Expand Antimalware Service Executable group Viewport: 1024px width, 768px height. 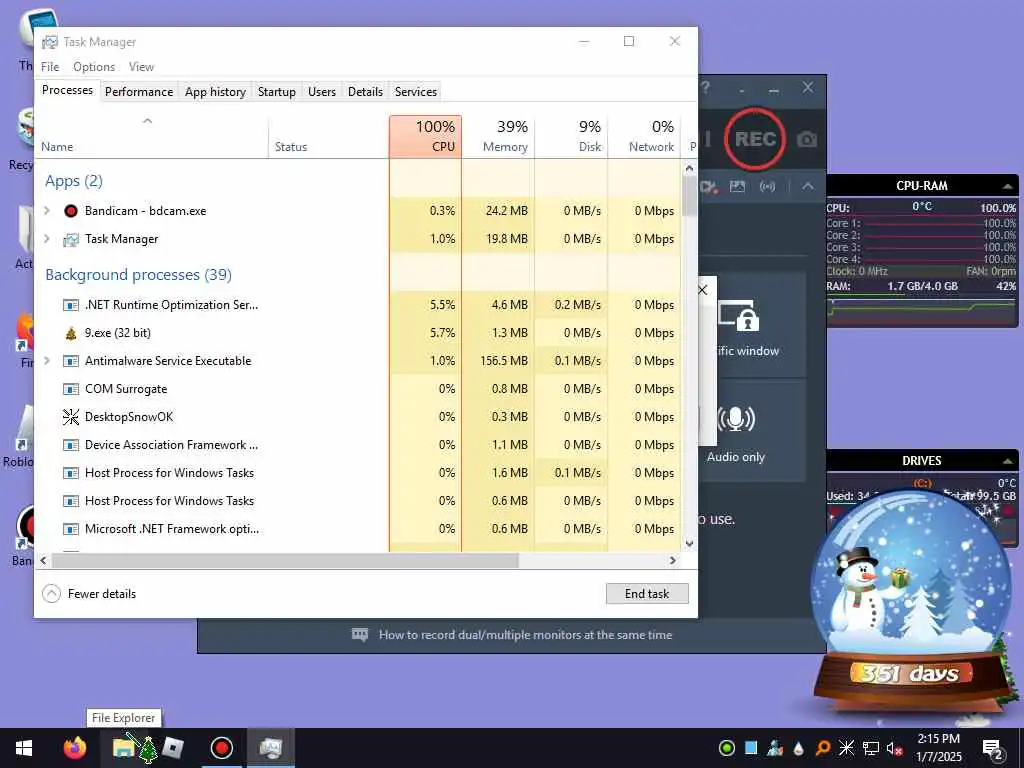(x=46, y=360)
